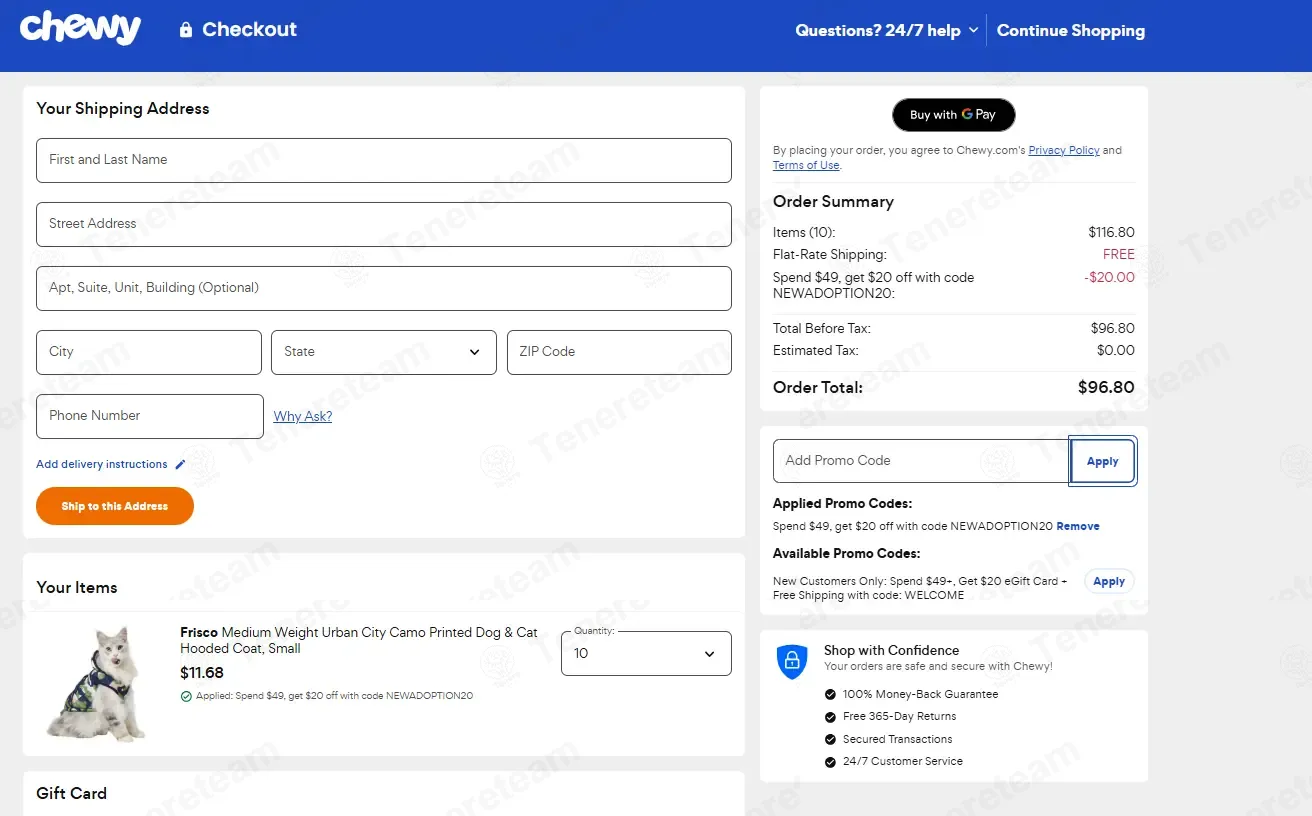This screenshot has width=1312, height=816.
Task: Click the Your Items heading
Action: [x=77, y=587]
